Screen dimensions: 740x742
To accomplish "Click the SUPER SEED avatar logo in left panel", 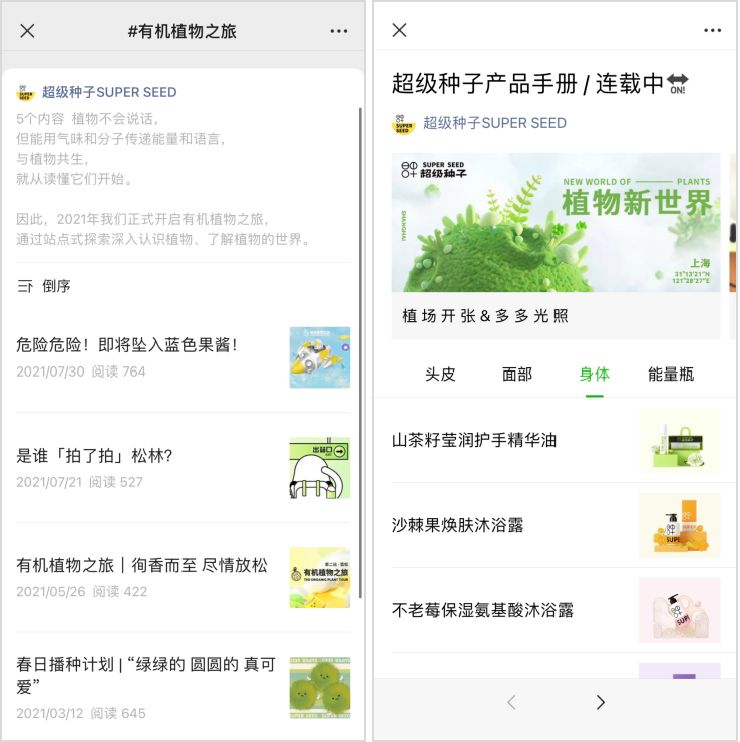I will (25, 92).
